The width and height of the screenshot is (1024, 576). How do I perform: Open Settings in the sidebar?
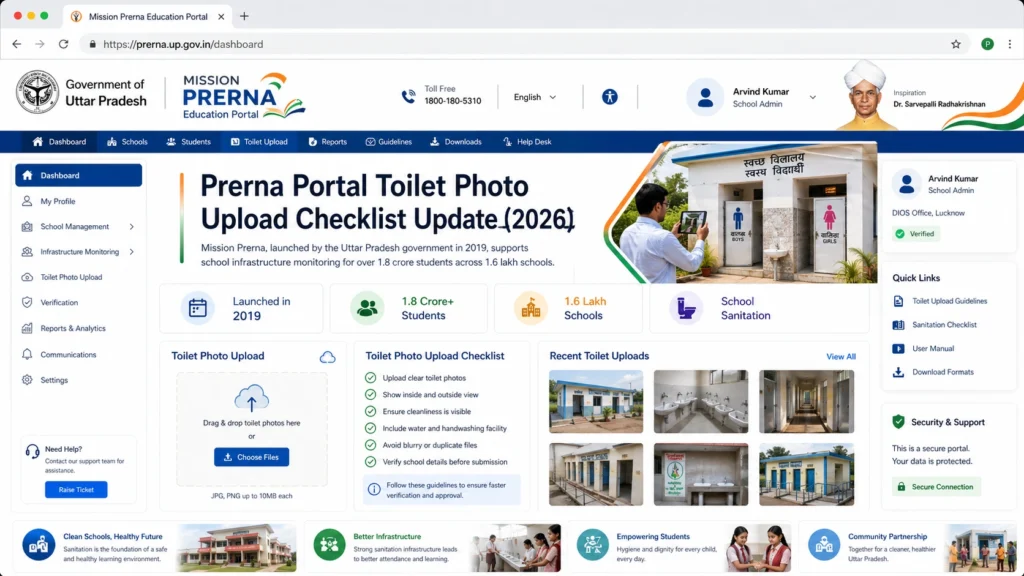pyautogui.click(x=78, y=380)
